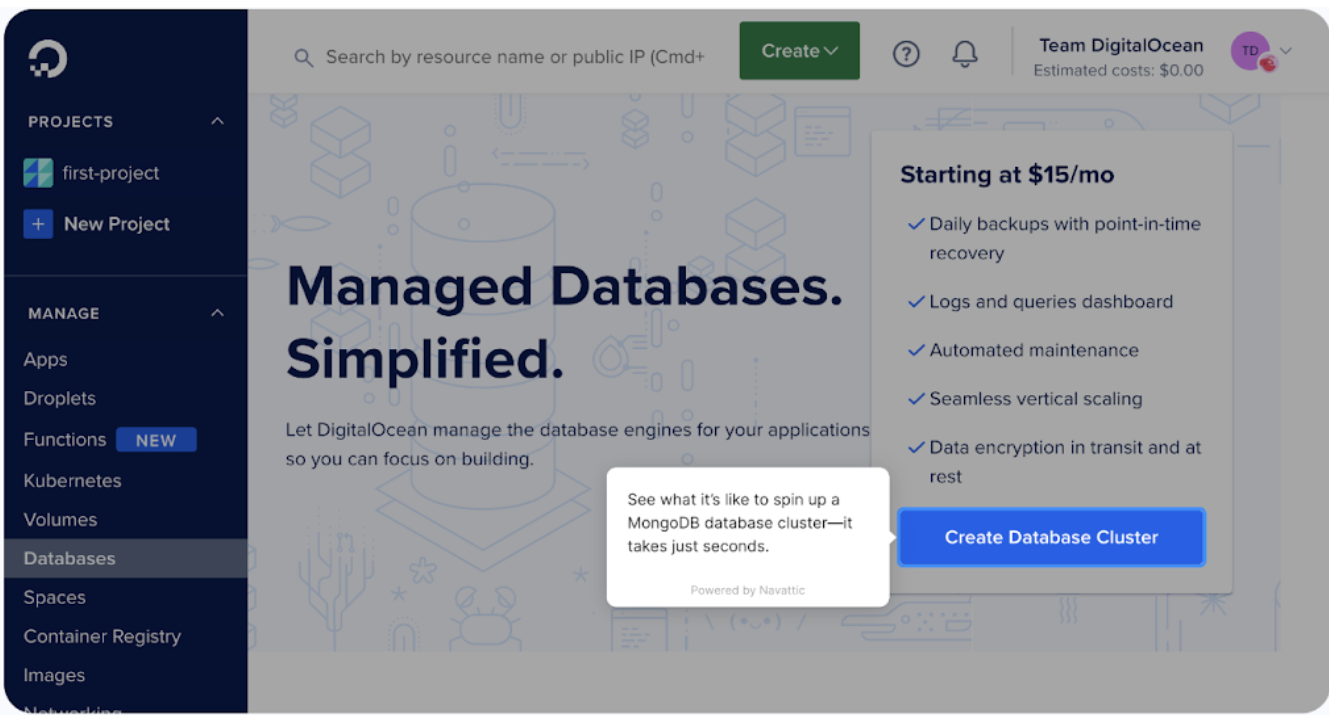Open Images in the sidebar
This screenshot has width=1329, height=719.
click(54, 675)
